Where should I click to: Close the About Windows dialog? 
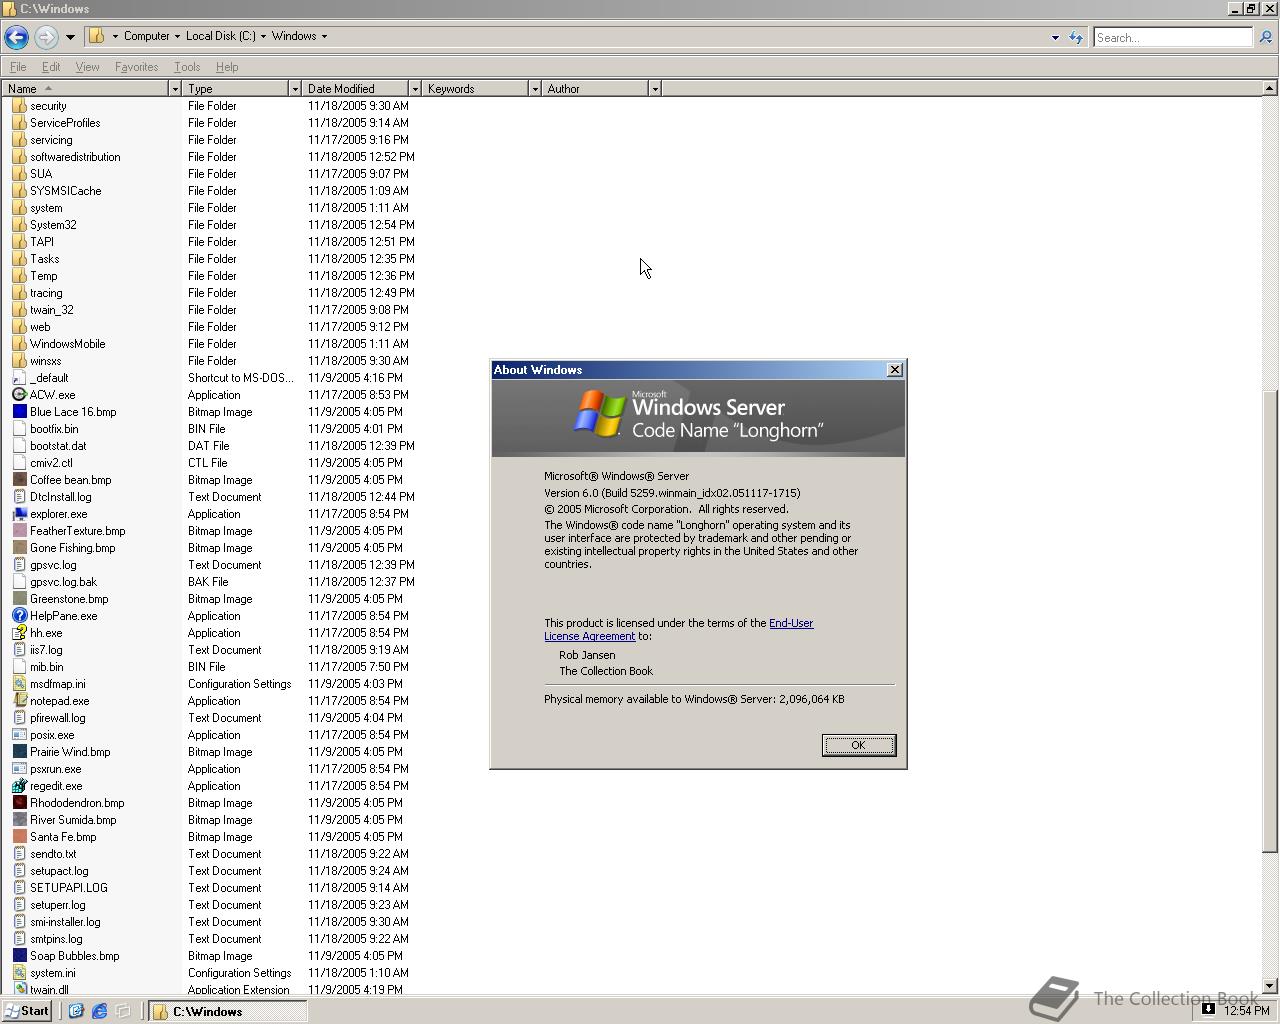[895, 370]
